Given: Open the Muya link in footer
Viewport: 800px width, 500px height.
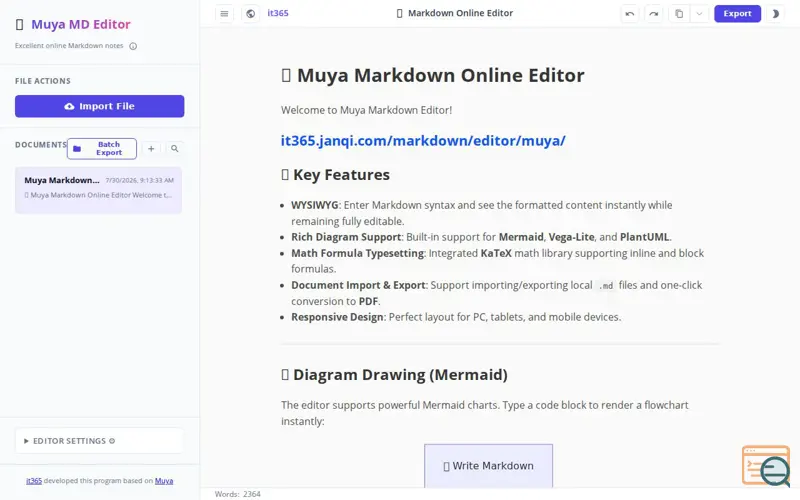Looking at the screenshot, I should pos(164,481).
